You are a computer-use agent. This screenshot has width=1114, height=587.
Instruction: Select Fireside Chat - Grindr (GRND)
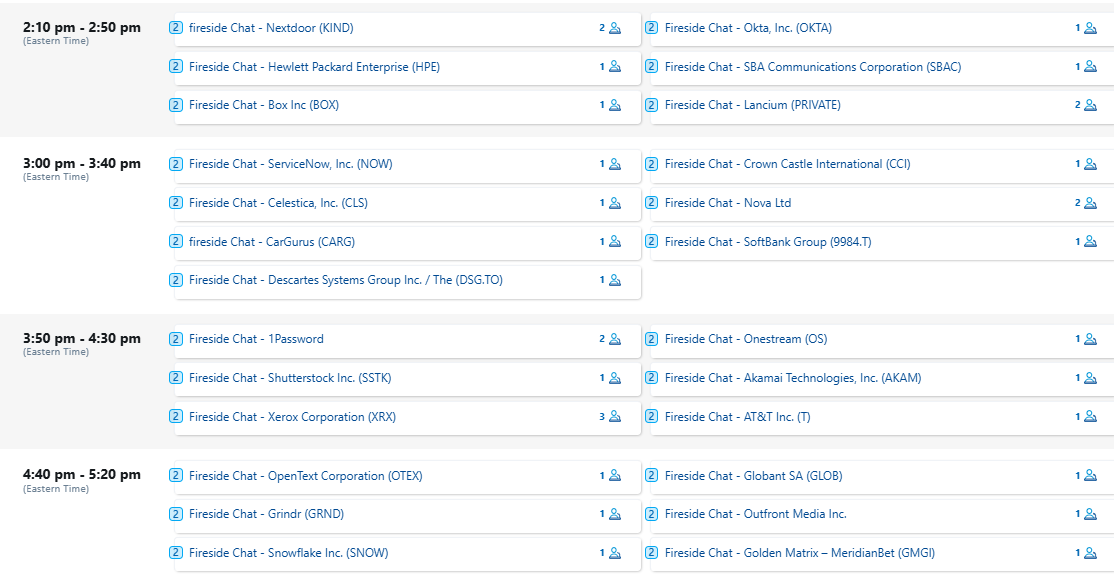click(266, 514)
